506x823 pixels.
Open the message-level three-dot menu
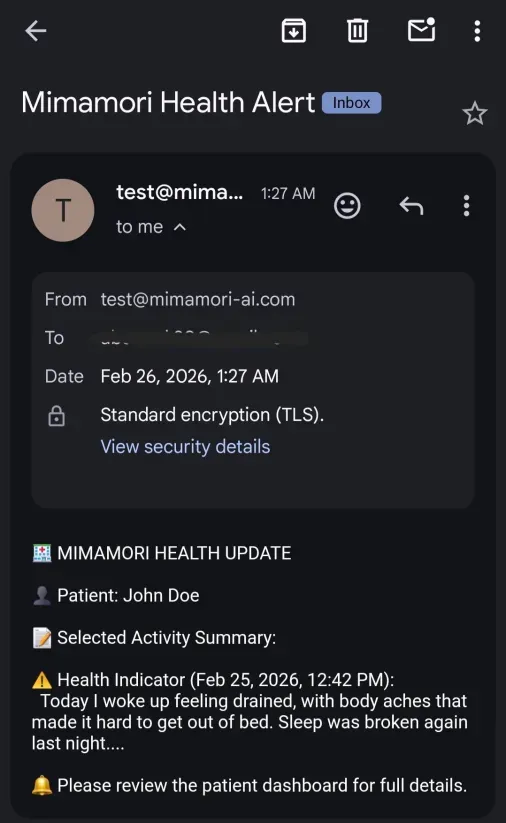click(x=466, y=205)
